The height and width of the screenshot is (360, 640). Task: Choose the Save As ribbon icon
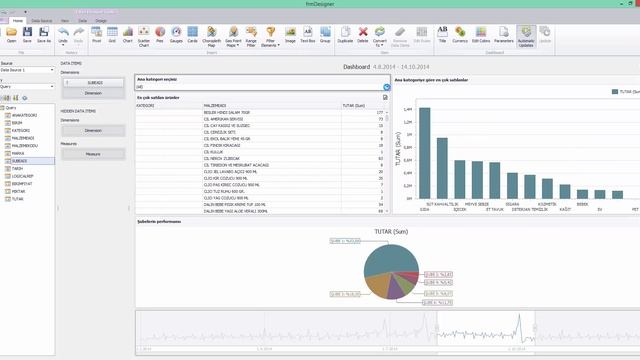coord(44,34)
